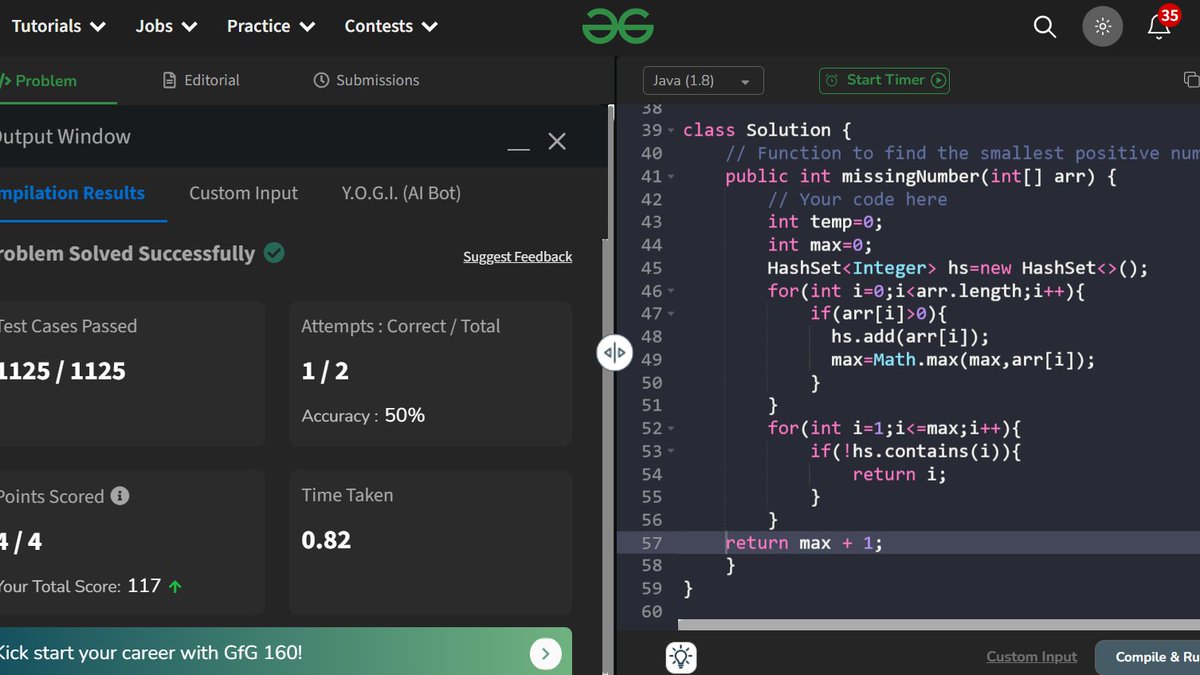Viewport: 1200px width, 675px height.
Task: Click the Time Taken value 0.82
Action: [326, 540]
